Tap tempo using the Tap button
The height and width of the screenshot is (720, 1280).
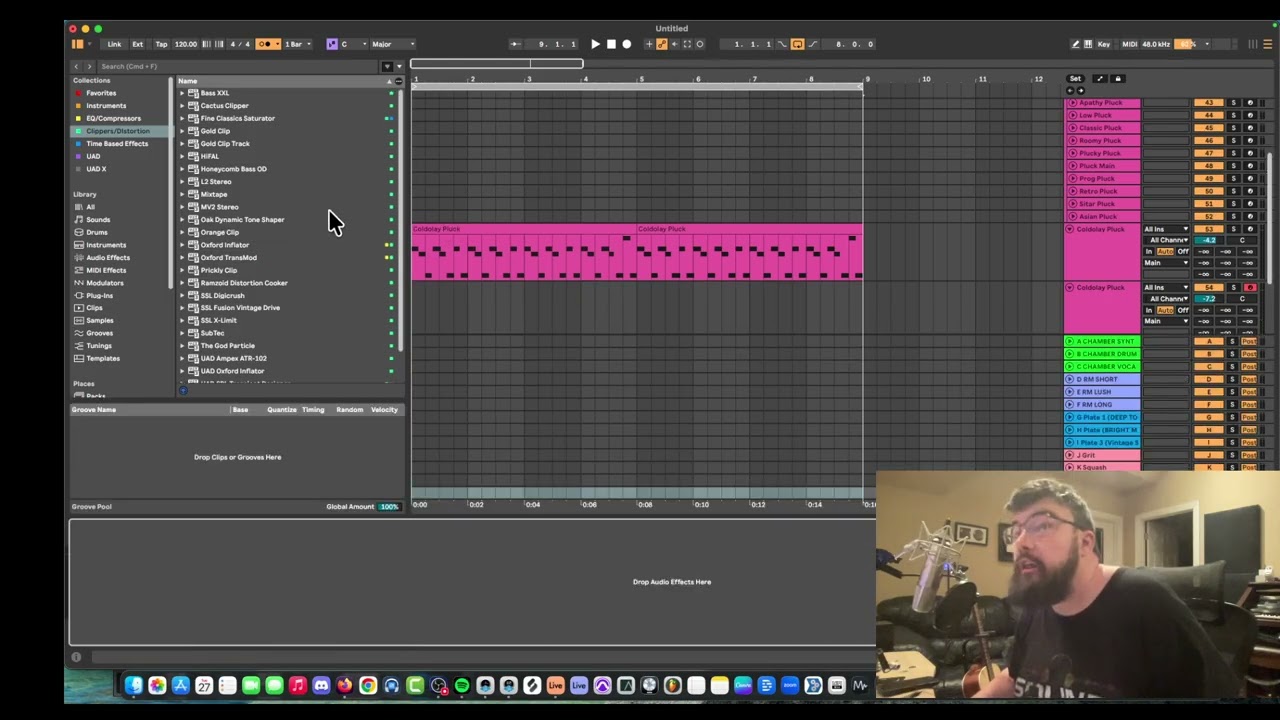[x=161, y=44]
